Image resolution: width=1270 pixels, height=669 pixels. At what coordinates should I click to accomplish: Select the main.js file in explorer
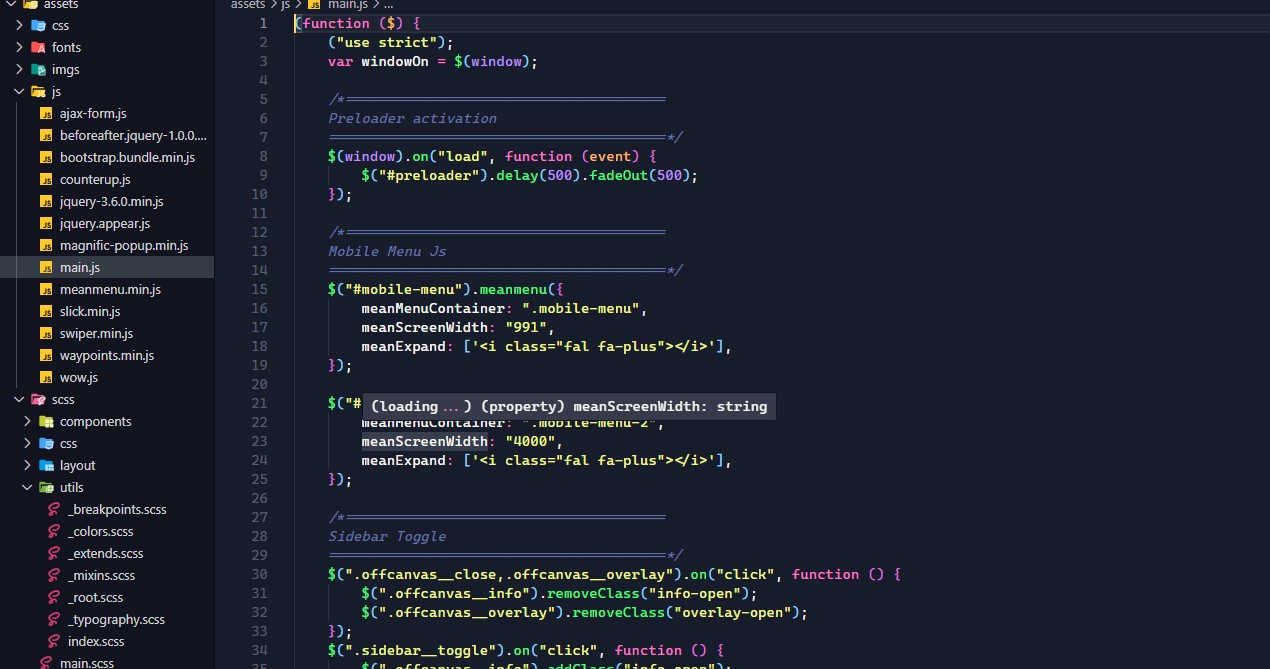click(x=80, y=267)
